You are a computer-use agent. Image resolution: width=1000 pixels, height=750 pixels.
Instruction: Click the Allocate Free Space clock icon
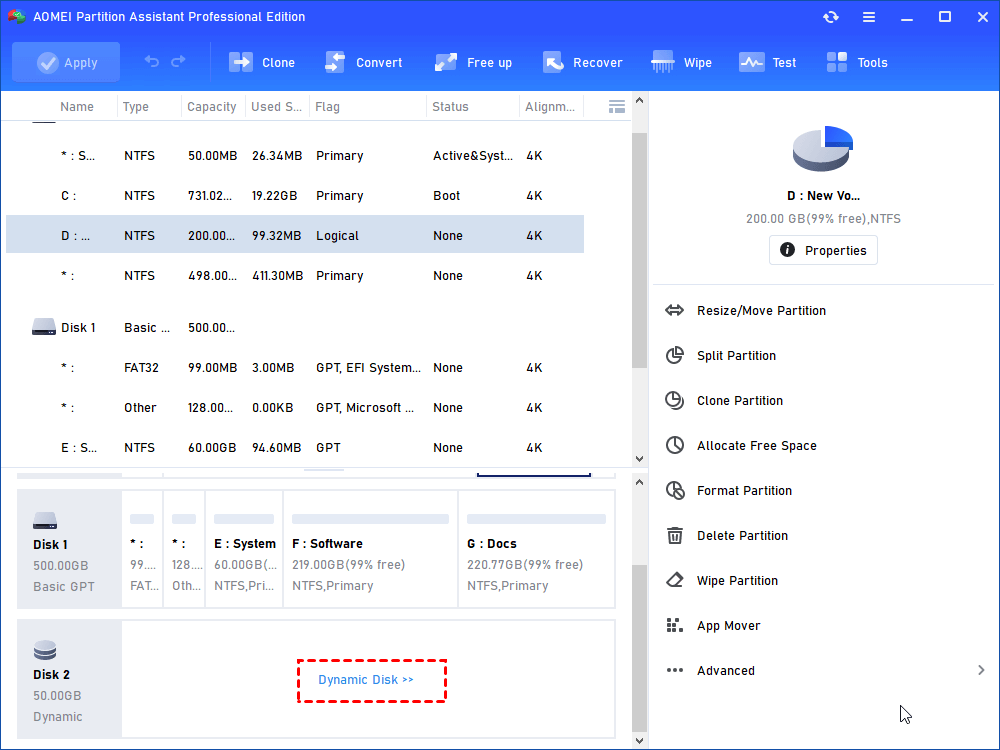(x=675, y=445)
